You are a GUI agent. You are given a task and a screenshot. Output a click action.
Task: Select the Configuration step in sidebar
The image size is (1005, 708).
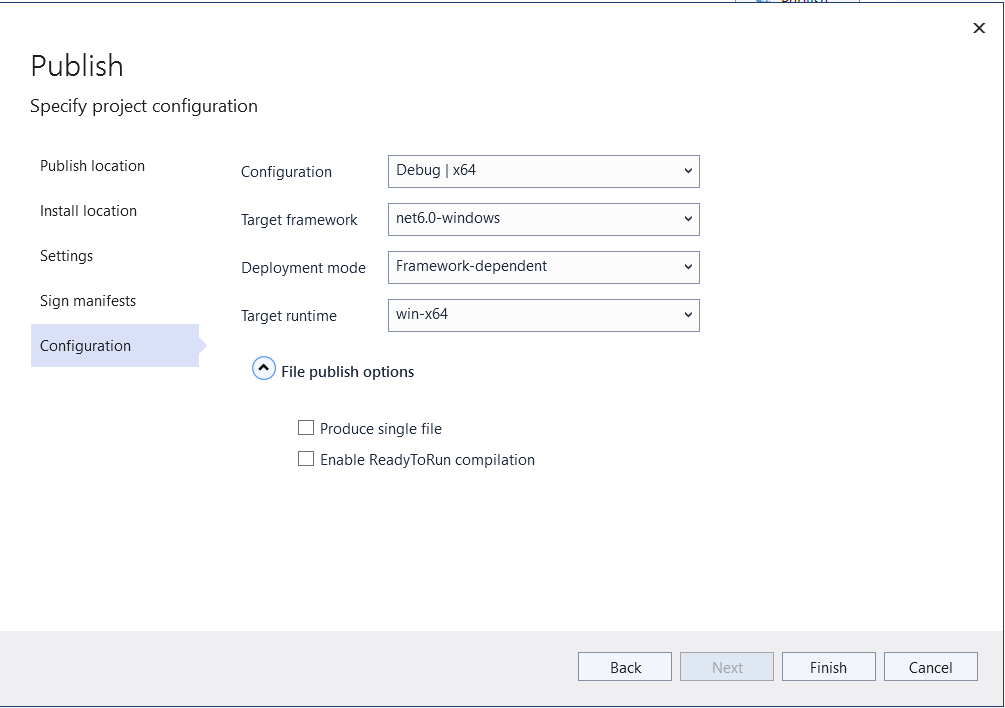click(115, 345)
